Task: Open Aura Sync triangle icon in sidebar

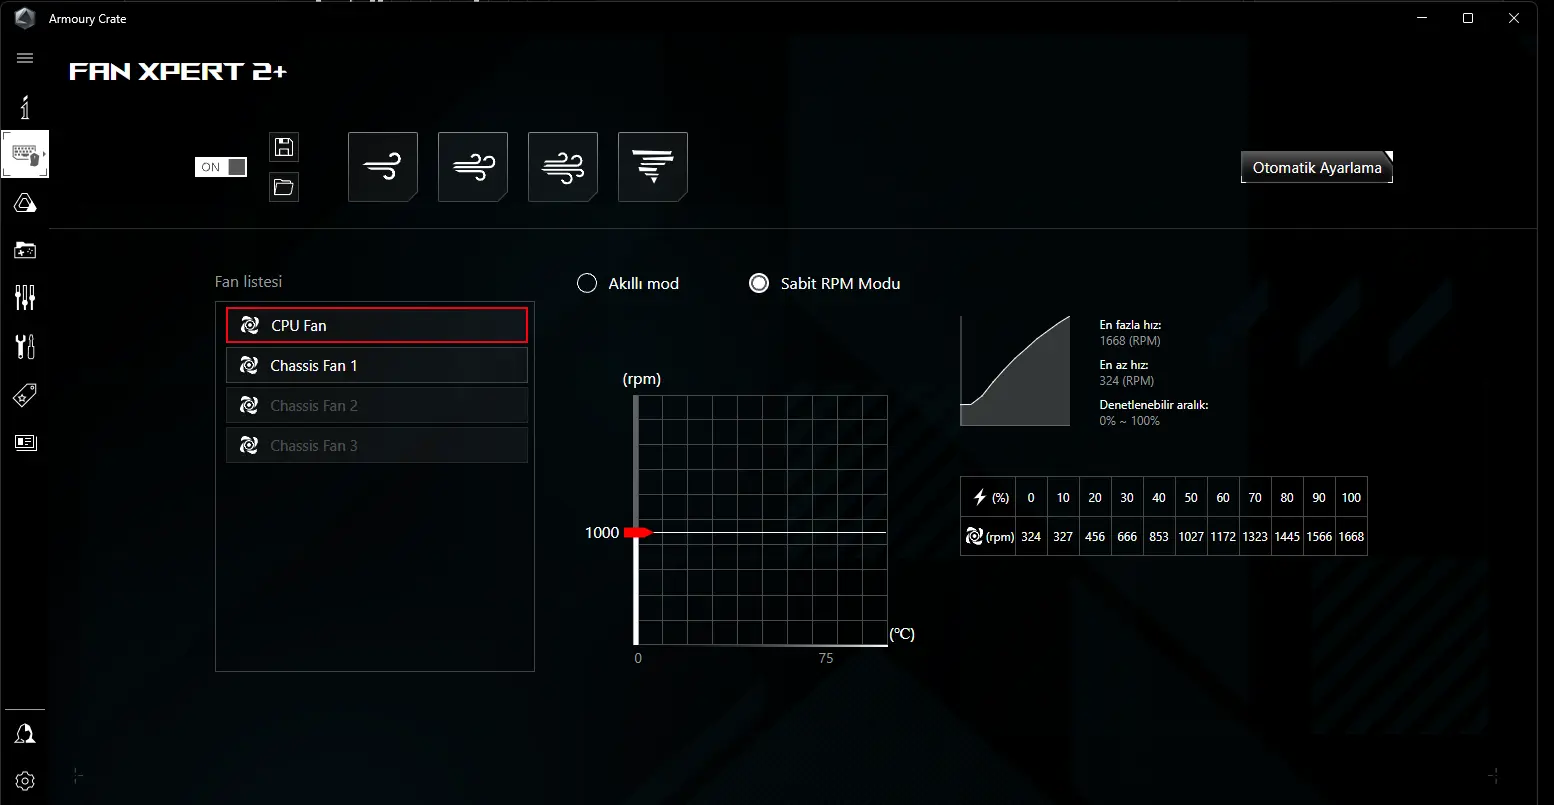Action: click(x=25, y=203)
